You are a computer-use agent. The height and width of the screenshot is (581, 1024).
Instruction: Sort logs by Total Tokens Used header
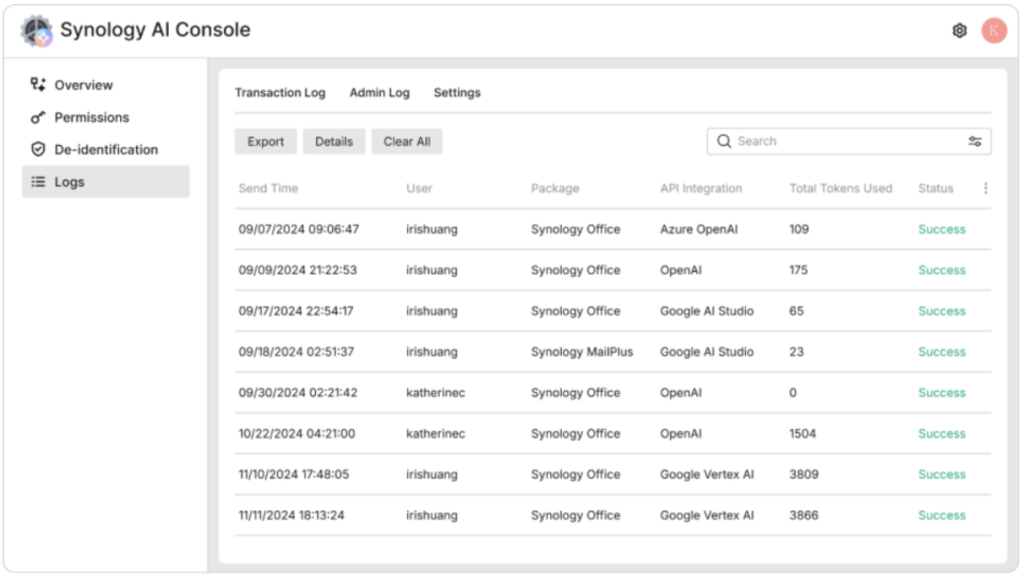[840, 188]
